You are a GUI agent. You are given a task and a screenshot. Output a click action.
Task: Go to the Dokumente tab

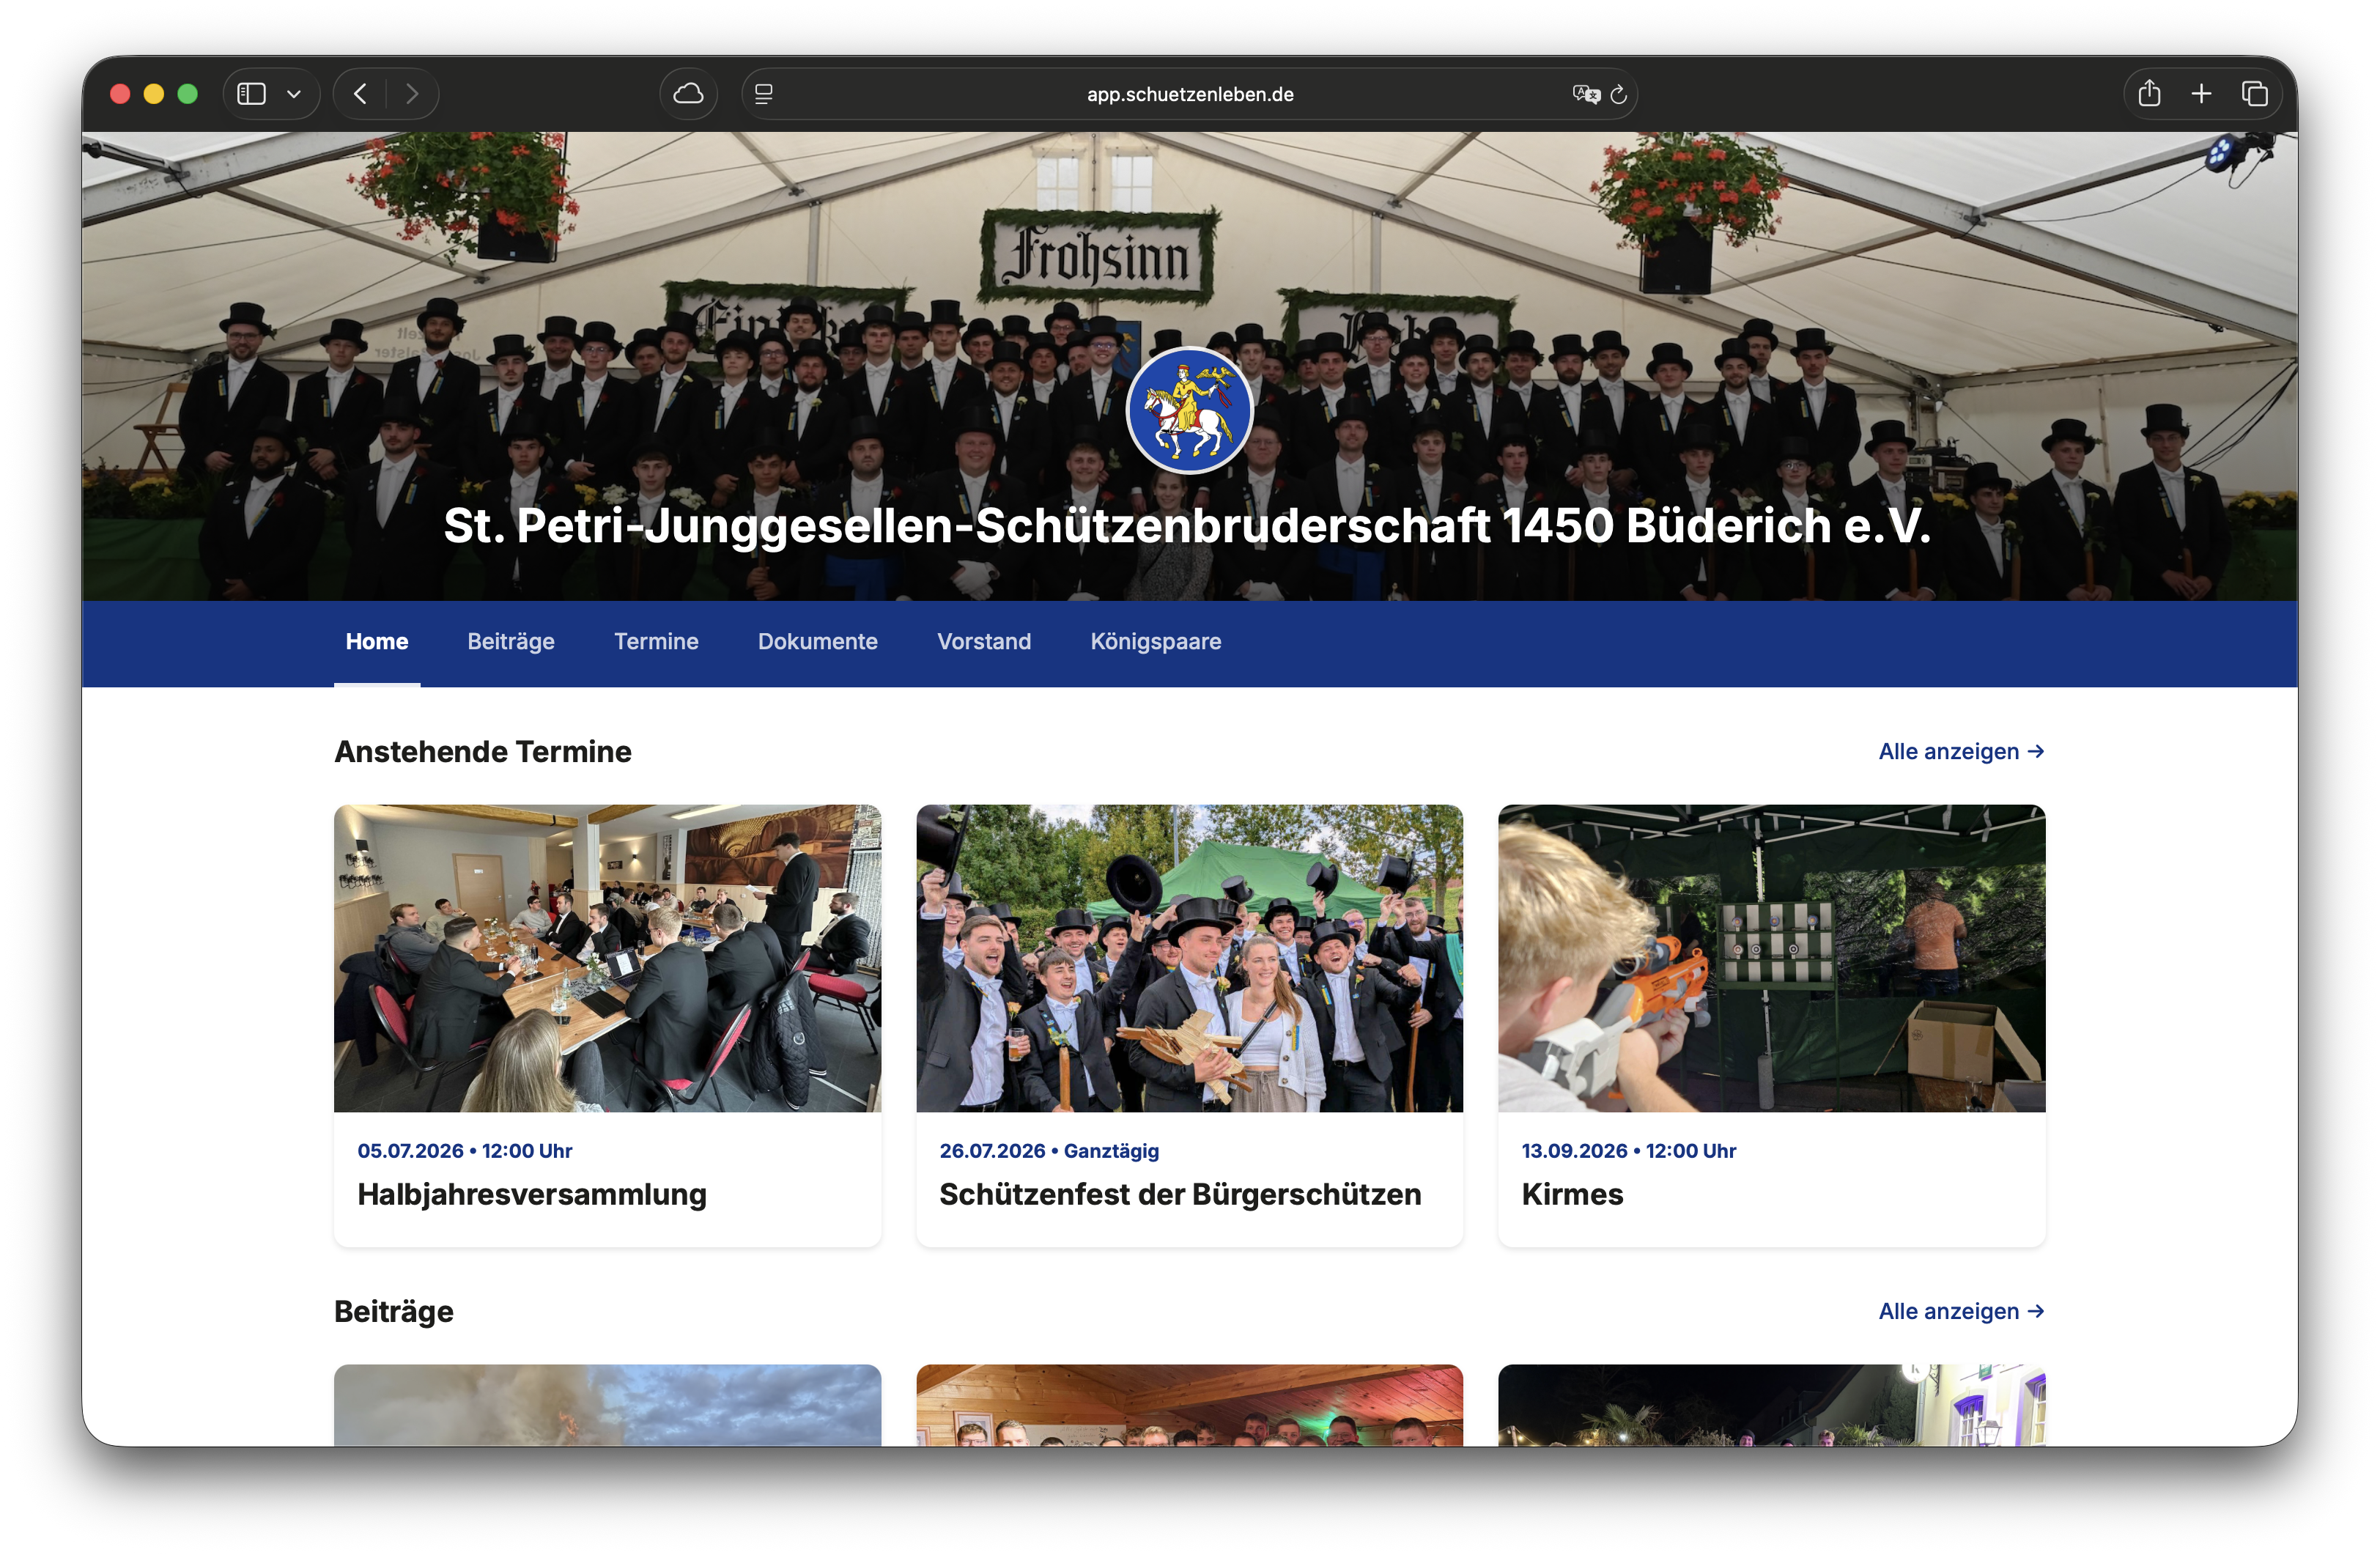817,642
